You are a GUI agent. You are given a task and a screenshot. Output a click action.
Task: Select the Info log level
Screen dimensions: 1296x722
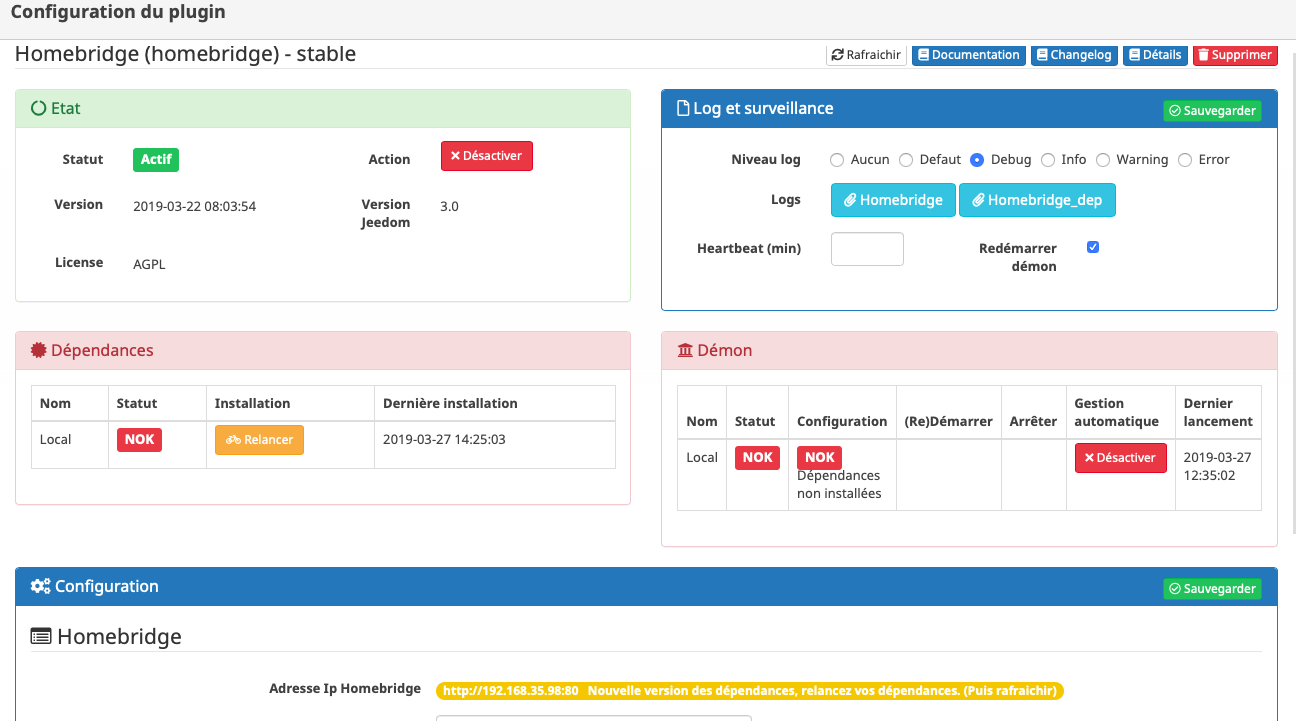click(x=1048, y=160)
